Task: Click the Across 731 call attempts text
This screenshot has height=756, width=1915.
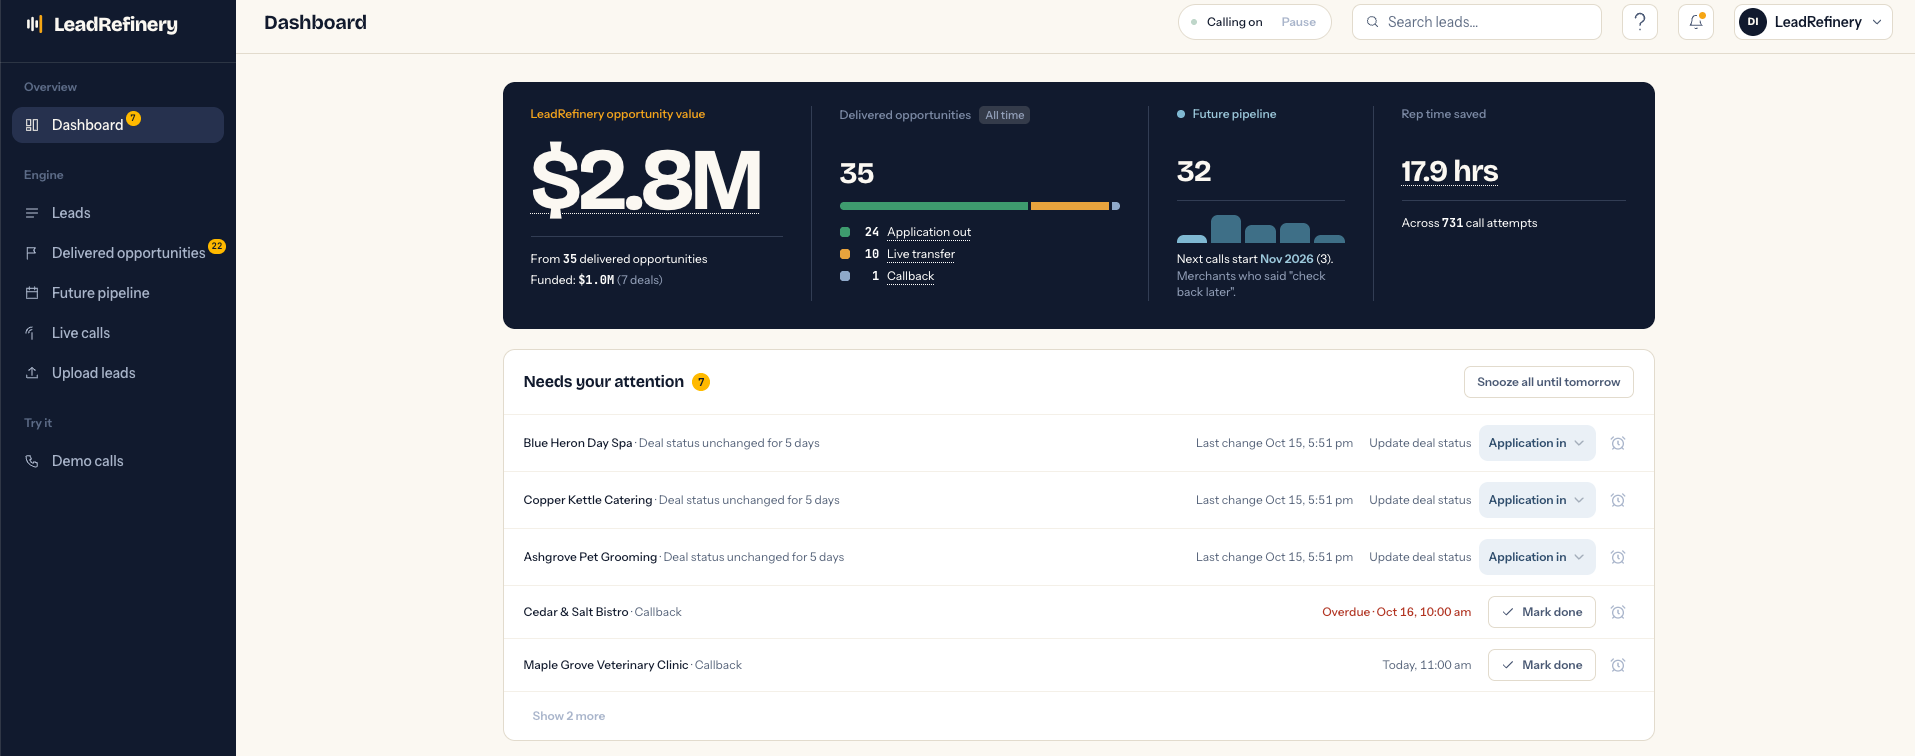Action: click(x=1469, y=223)
